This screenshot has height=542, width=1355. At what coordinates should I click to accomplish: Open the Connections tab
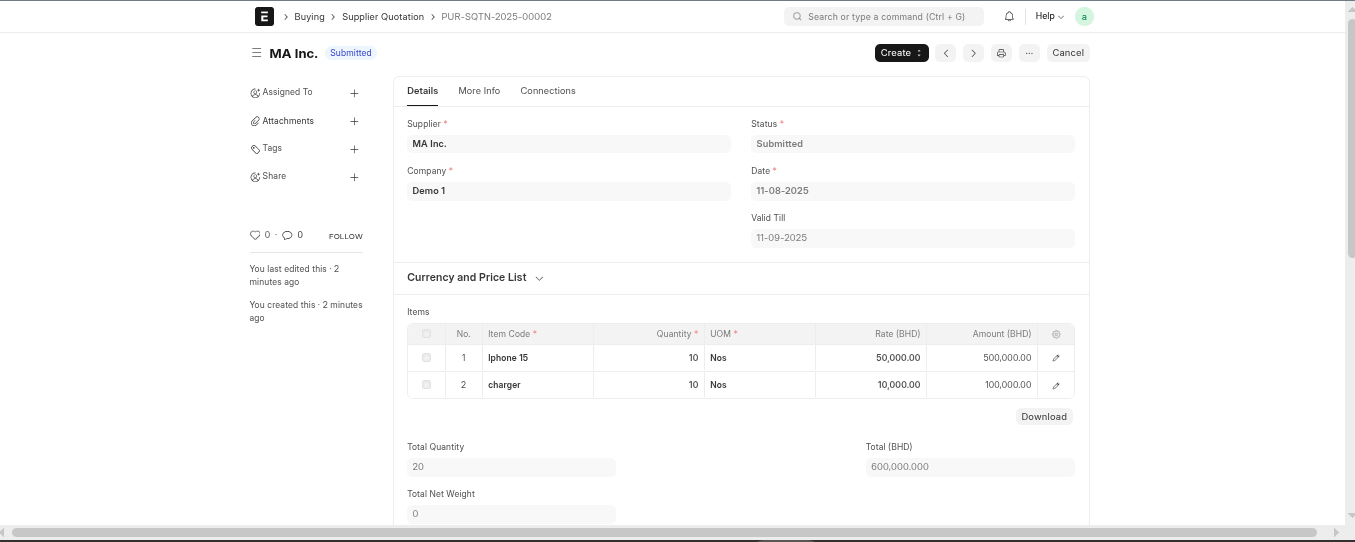[548, 91]
